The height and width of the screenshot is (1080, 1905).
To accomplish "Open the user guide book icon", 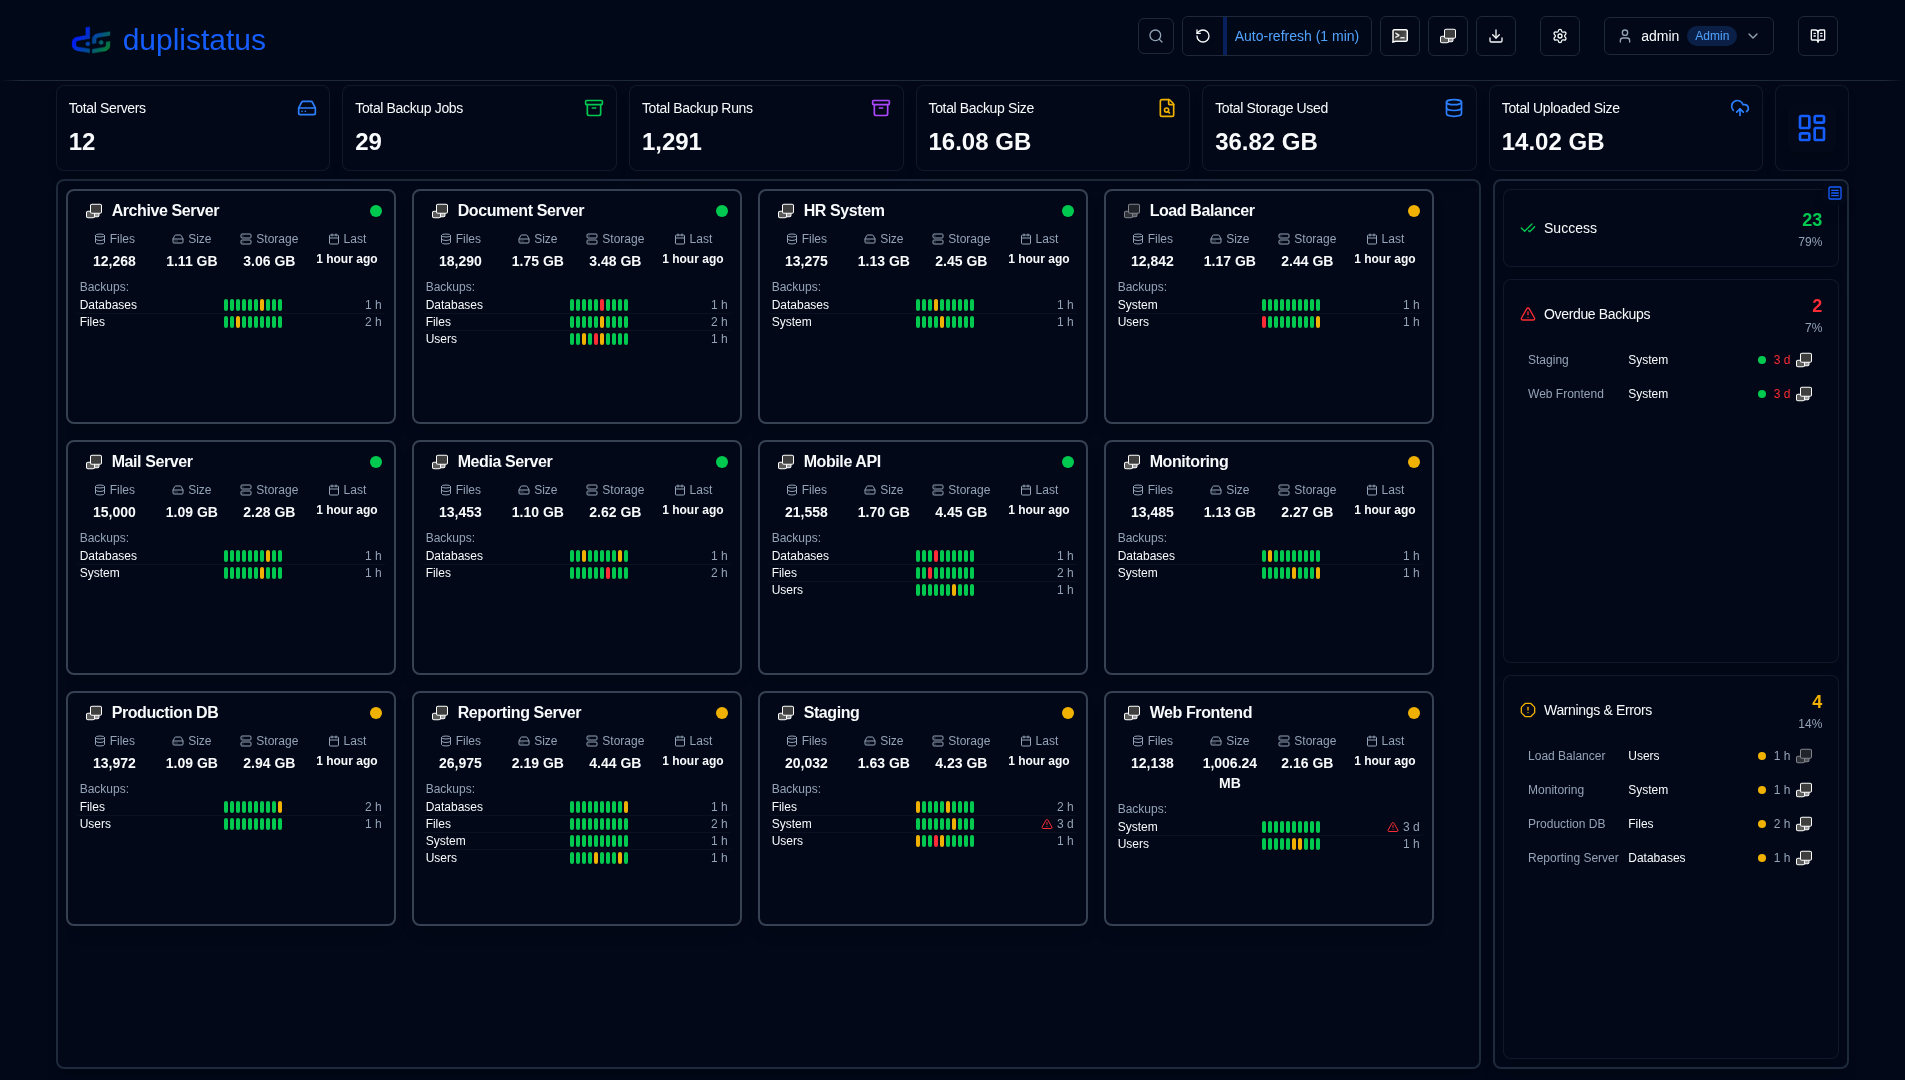I will (x=1818, y=36).
